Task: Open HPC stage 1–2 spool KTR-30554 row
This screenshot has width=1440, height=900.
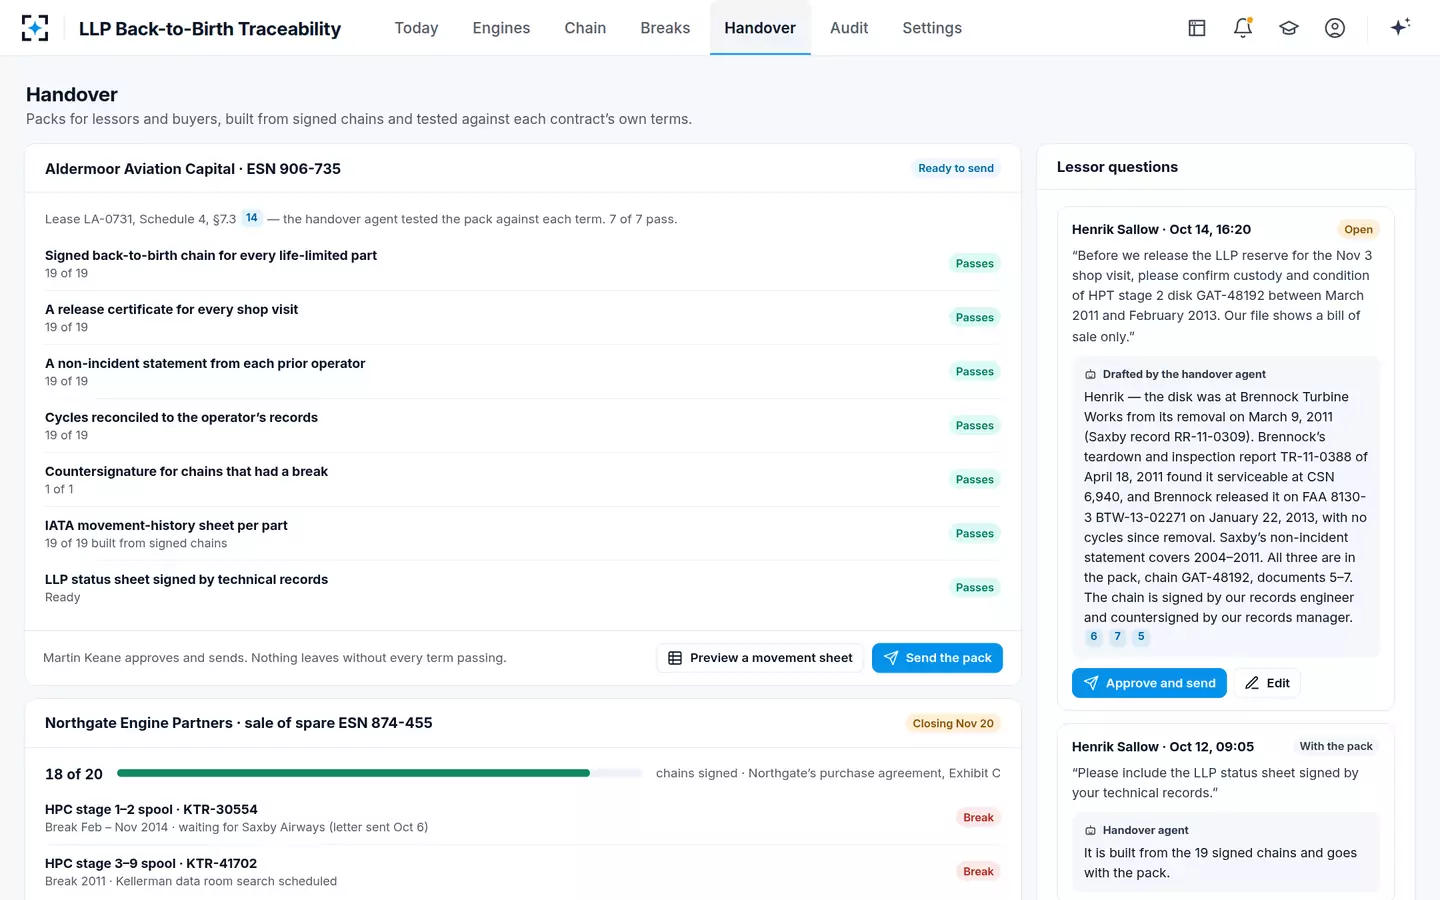Action: pos(522,818)
